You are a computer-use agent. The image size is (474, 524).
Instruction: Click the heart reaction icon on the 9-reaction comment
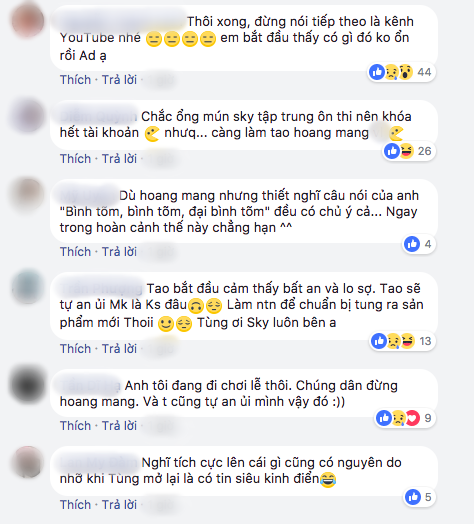413,418
